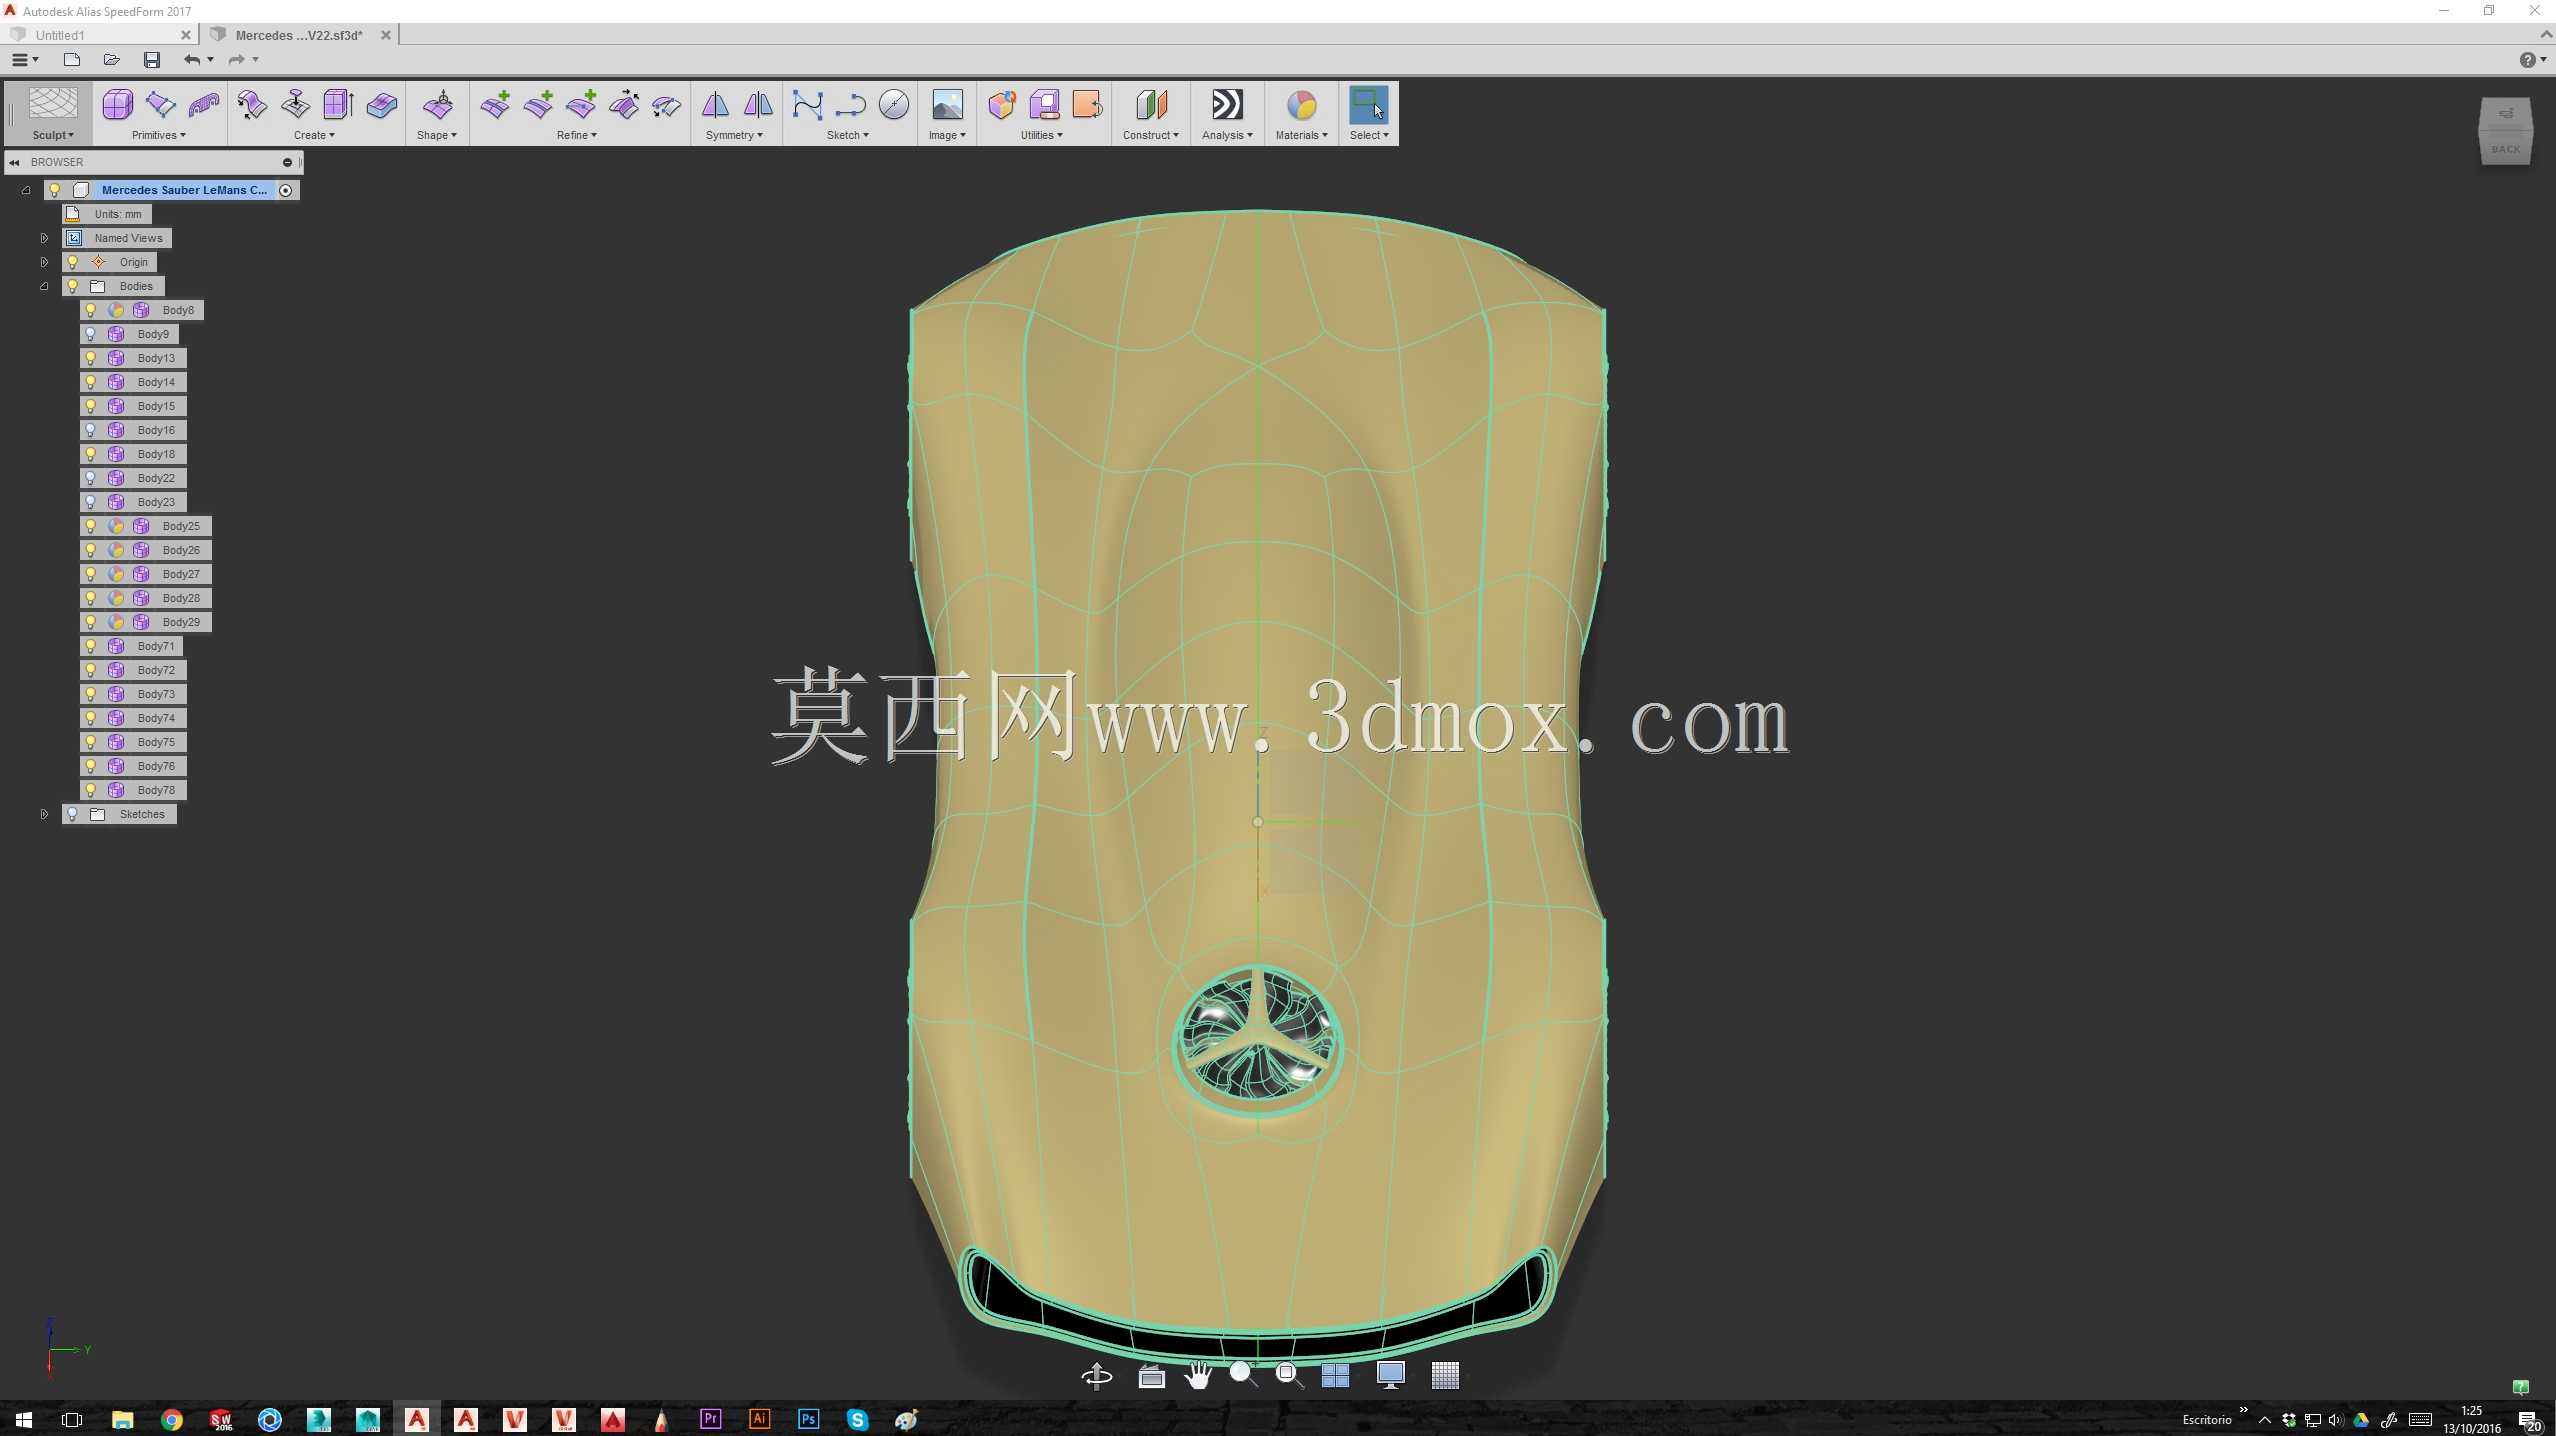Click the Insert Edge refine icon
Viewport: 2556px width, 1436px height.
coord(495,104)
